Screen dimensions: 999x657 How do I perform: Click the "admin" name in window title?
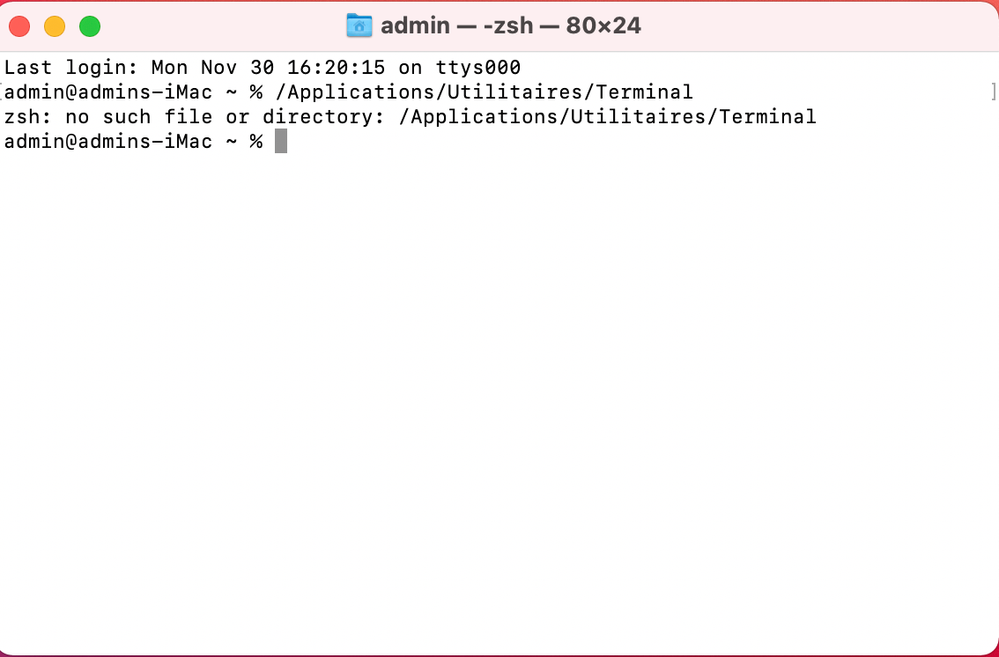[415, 26]
